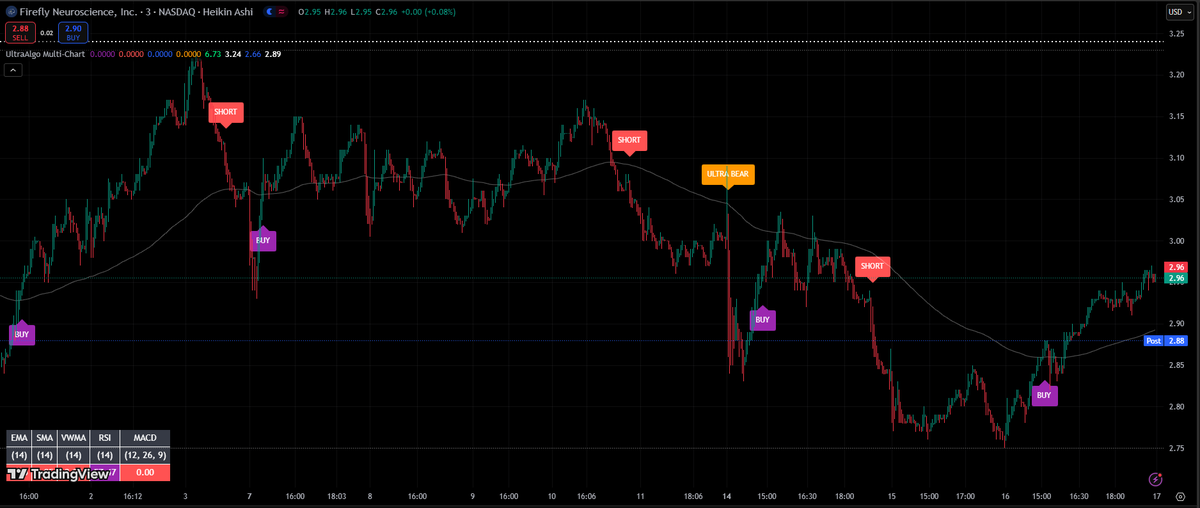
Task: Click the red 2.88 SELL button
Action: point(20,33)
